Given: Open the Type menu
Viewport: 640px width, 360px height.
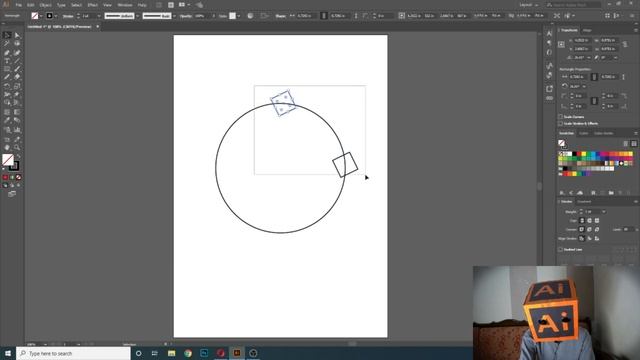Looking at the screenshot, I should 61,5.
